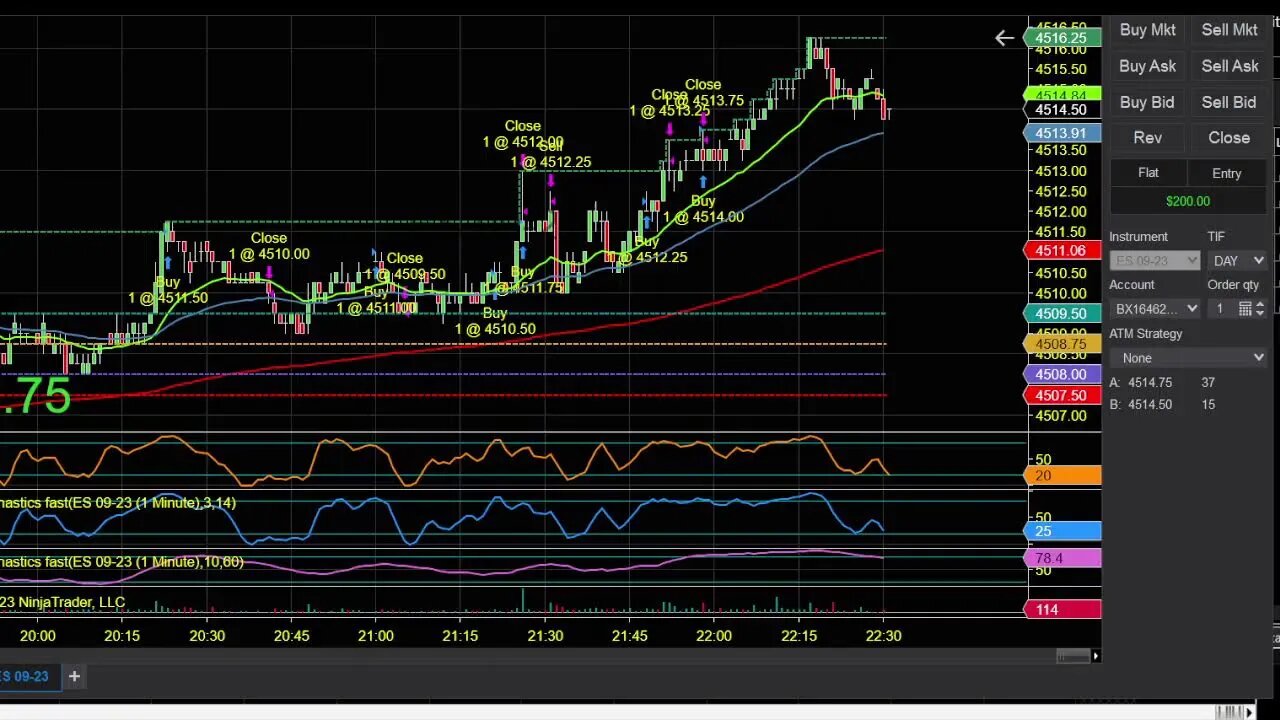Click the blue 4513.91 price marker
Viewport: 1280px width, 720px height.
[x=1064, y=133]
